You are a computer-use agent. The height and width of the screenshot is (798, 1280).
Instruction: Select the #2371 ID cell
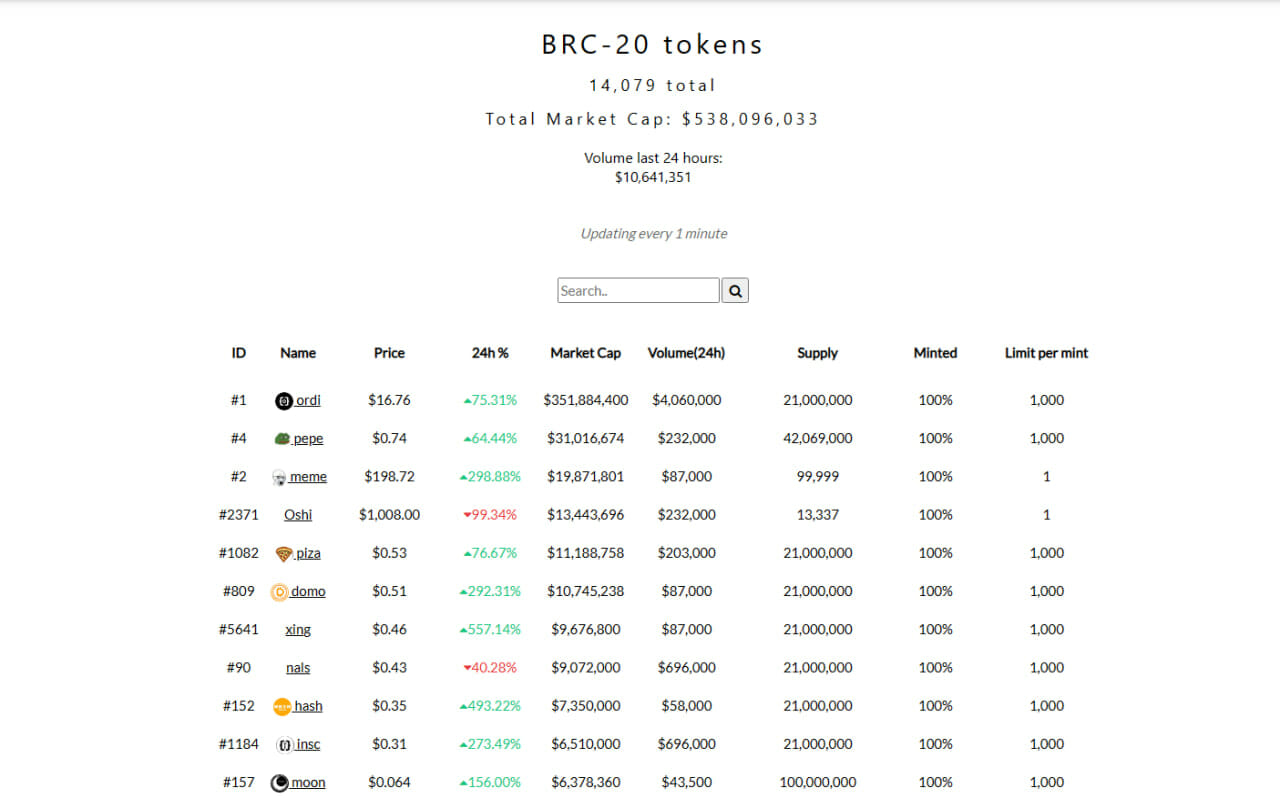239,515
